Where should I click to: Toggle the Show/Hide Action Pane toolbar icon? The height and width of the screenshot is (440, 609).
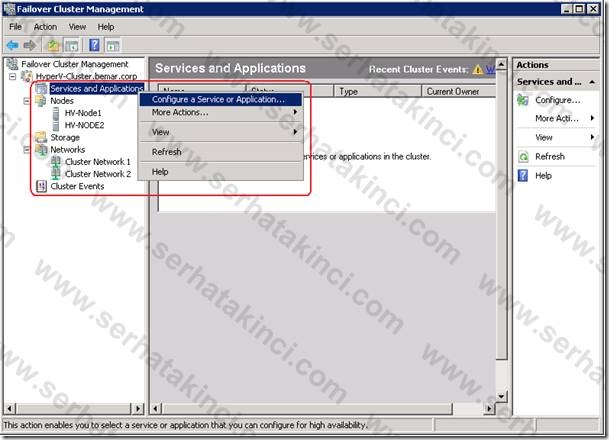point(113,45)
